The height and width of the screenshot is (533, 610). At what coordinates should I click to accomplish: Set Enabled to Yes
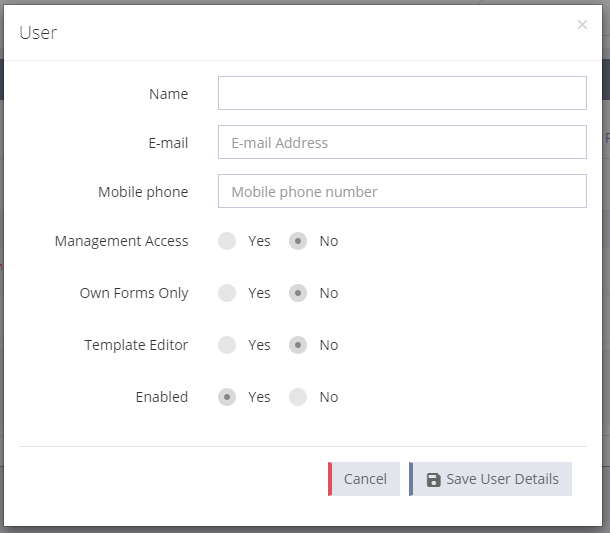click(x=227, y=397)
